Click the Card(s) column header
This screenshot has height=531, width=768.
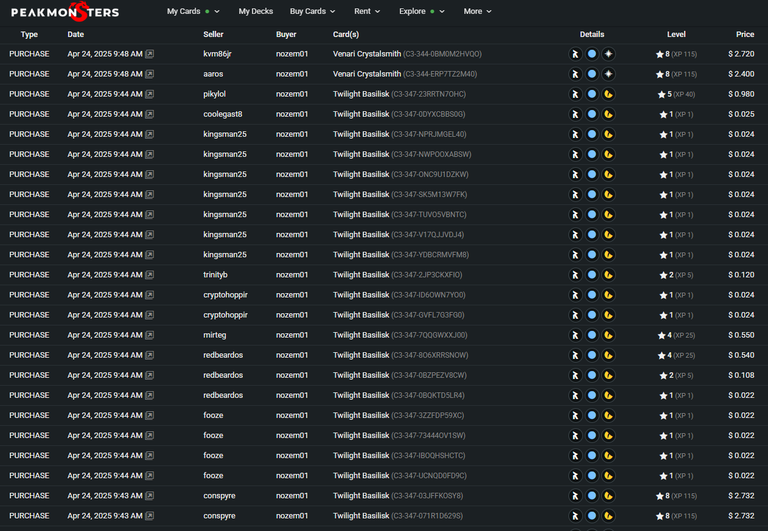346,34
